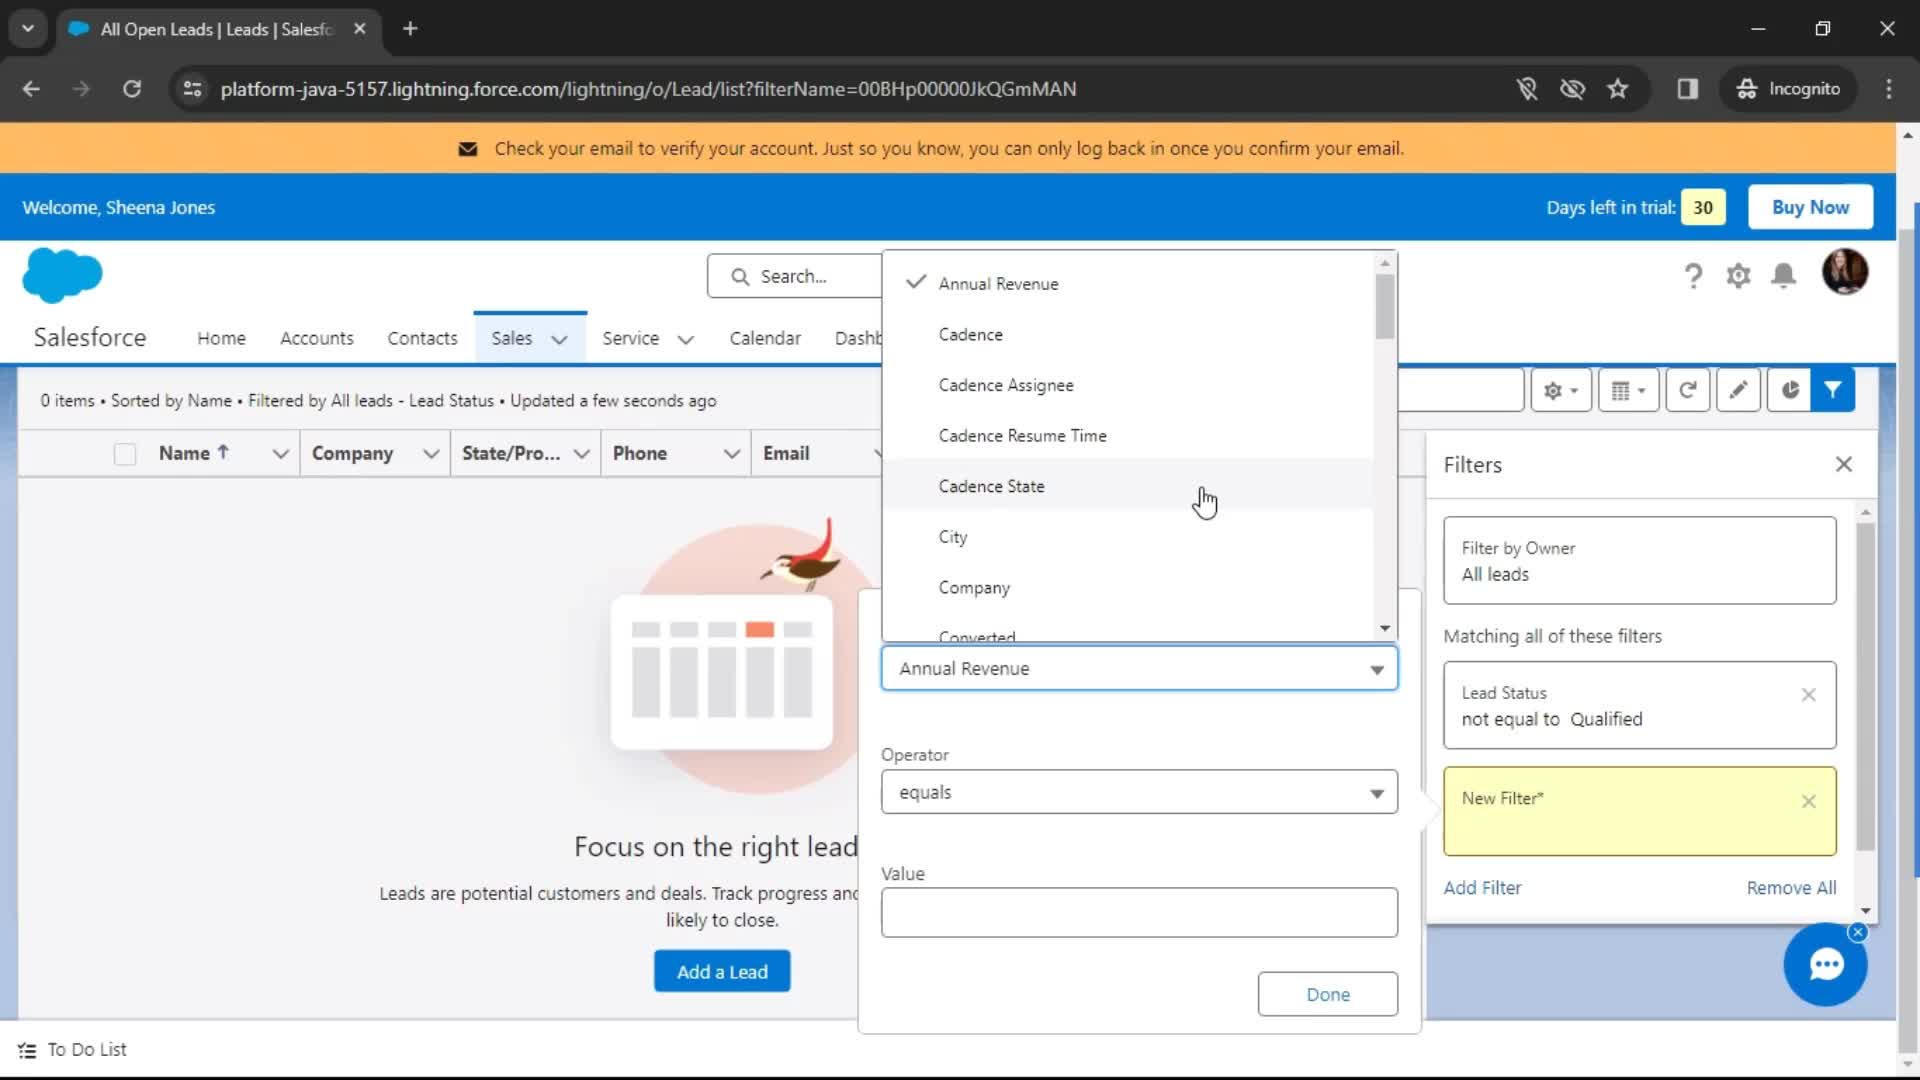
Task: Open the user profile avatar
Action: click(1845, 272)
